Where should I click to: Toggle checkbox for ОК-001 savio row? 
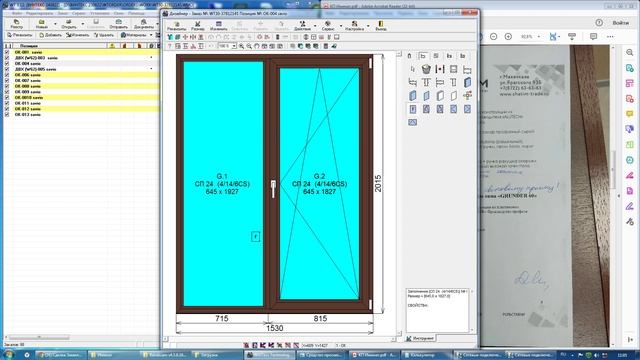[7, 52]
